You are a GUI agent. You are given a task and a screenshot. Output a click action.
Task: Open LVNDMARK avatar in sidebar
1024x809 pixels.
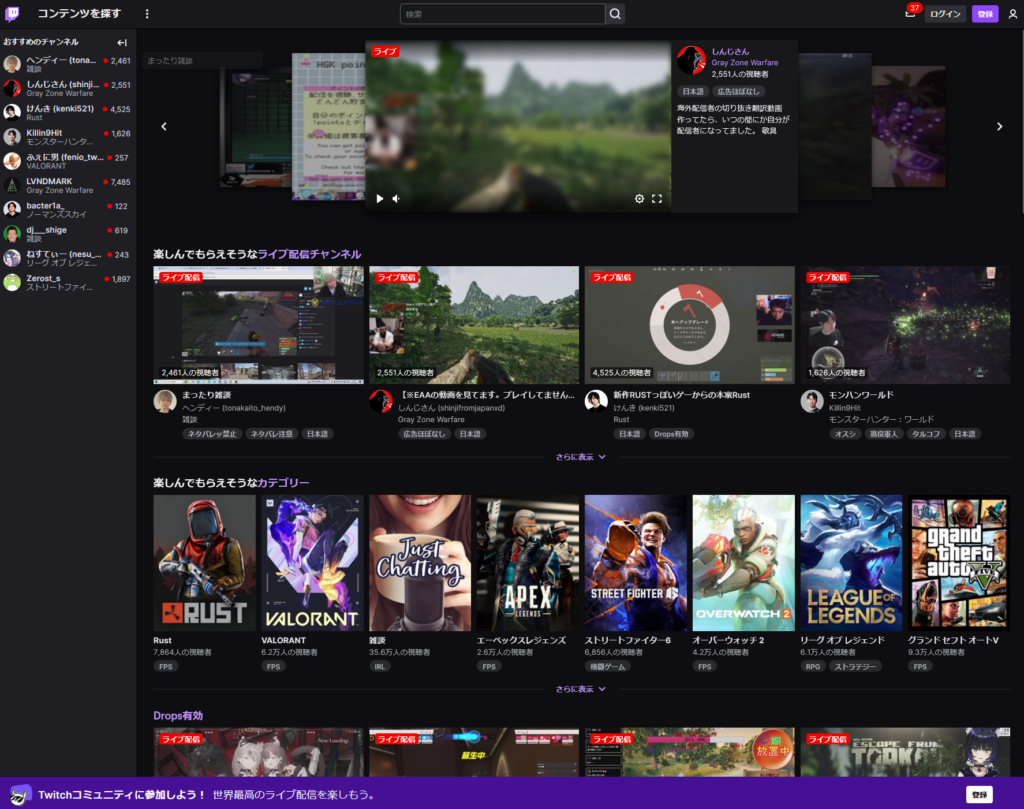click(12, 185)
